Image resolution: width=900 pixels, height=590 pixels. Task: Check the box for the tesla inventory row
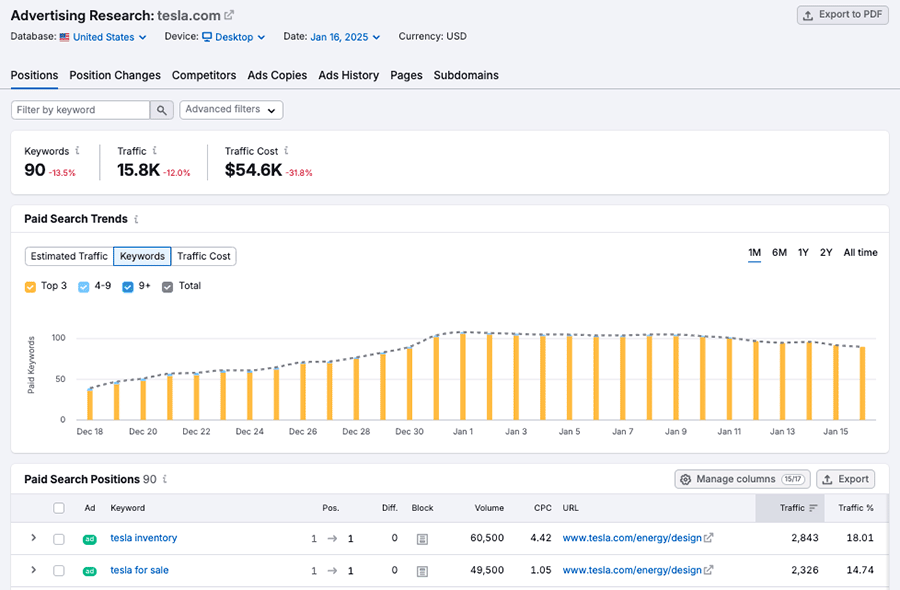point(58,537)
